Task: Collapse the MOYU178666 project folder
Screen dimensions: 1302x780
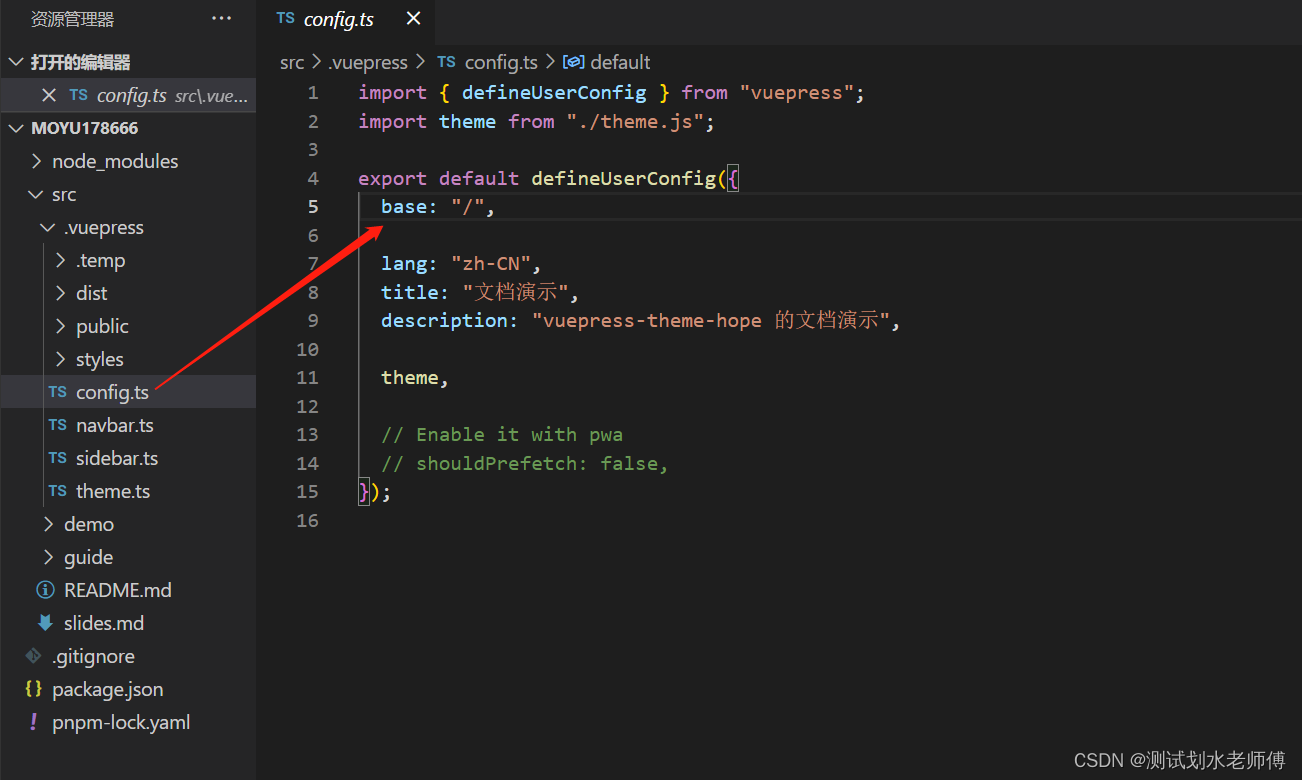Action: click(16, 128)
